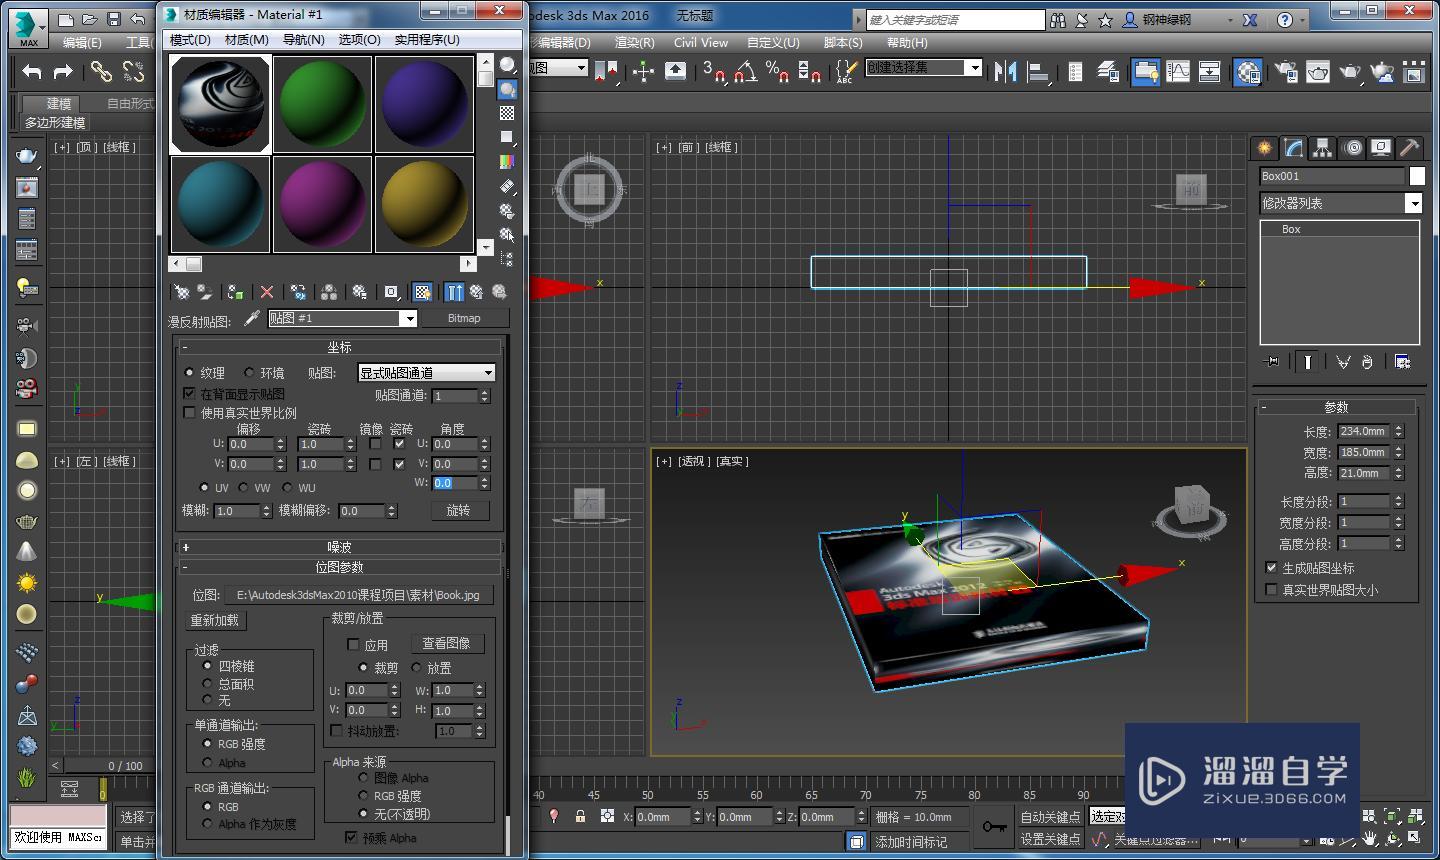Image resolution: width=1440 pixels, height=860 pixels.
Task: Enable 使用真实世界比例 checkbox
Action: [x=190, y=412]
